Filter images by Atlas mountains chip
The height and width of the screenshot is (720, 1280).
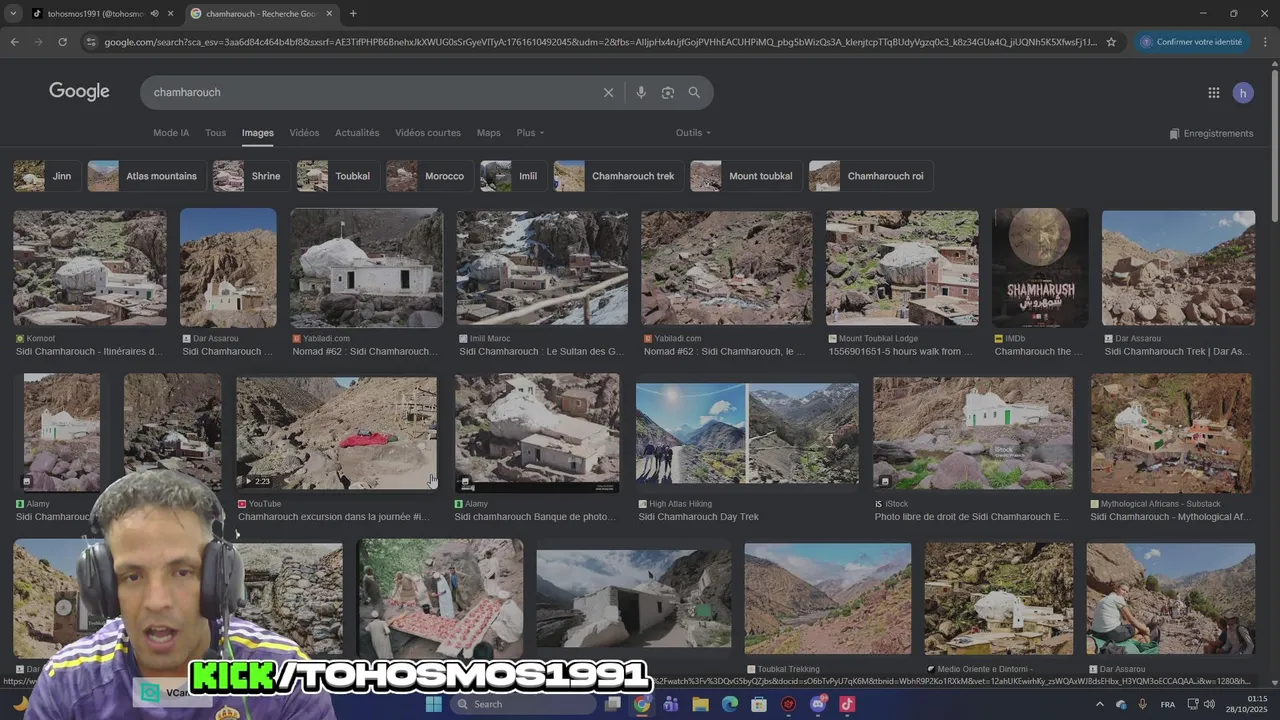point(147,176)
